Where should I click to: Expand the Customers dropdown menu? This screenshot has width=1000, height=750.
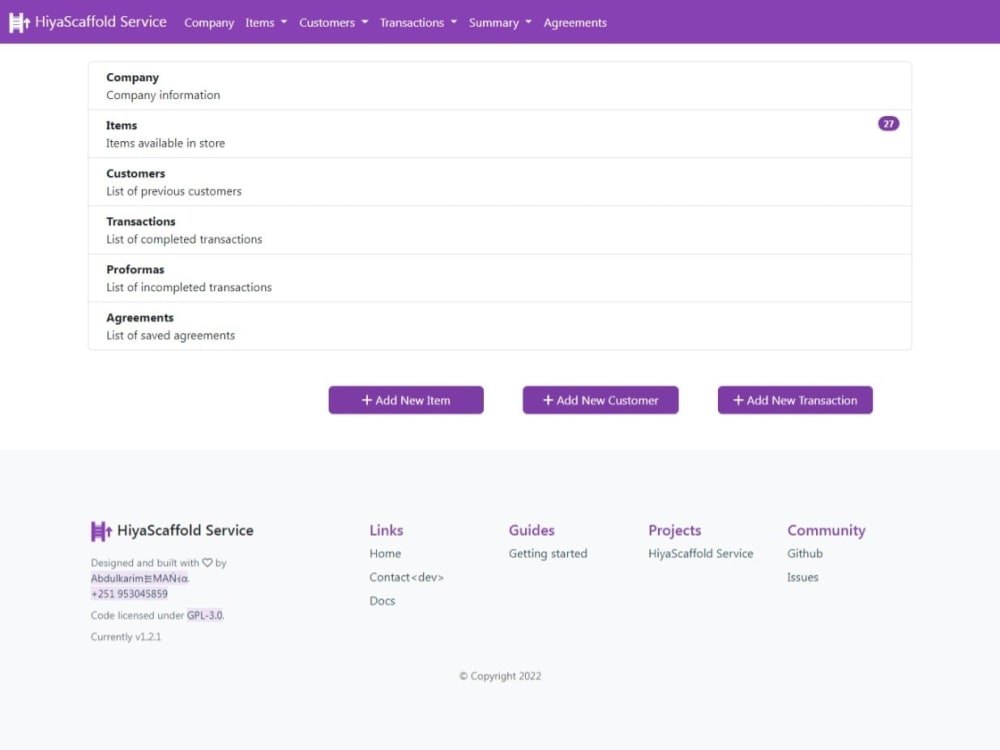click(334, 22)
